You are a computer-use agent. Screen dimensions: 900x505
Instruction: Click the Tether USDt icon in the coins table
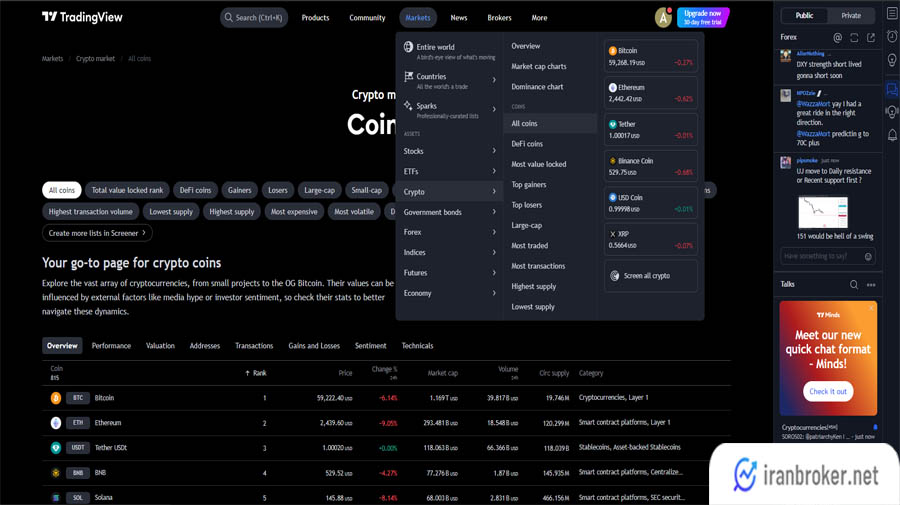[56, 448]
